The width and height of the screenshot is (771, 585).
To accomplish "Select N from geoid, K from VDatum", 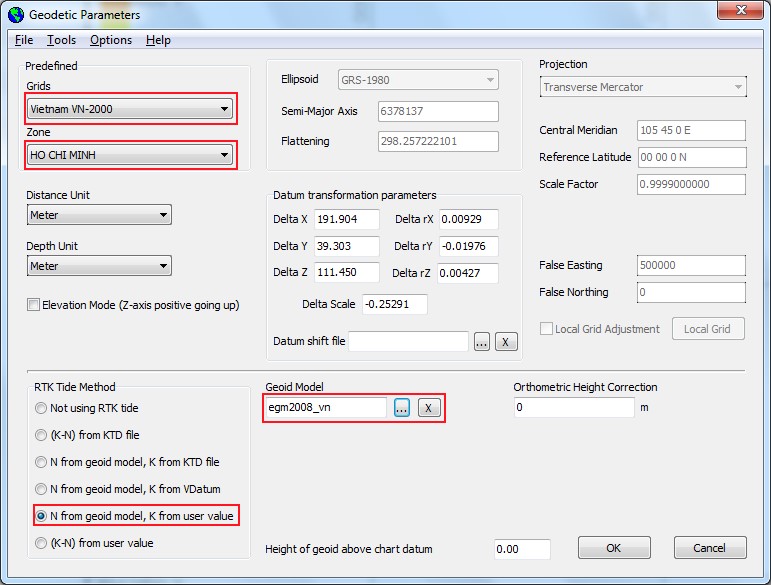I will [x=41, y=489].
